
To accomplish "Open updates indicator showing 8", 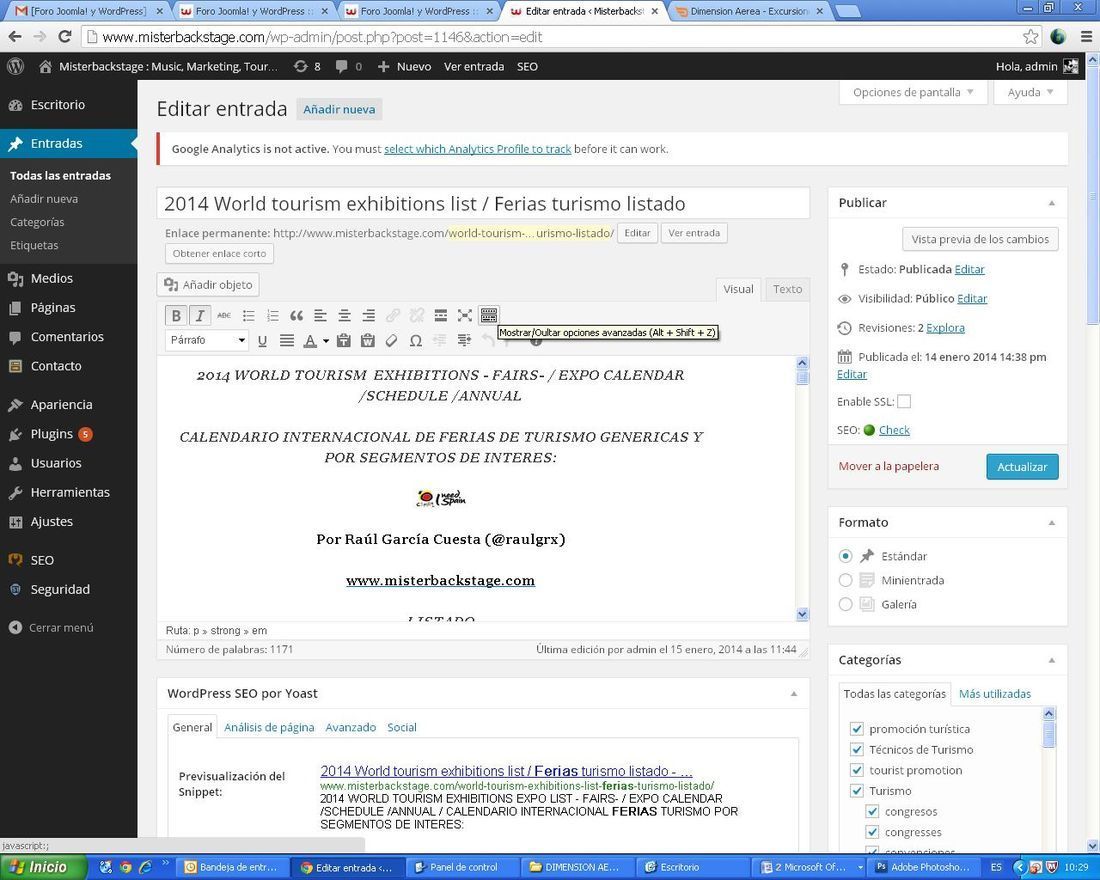I will click(x=307, y=67).
